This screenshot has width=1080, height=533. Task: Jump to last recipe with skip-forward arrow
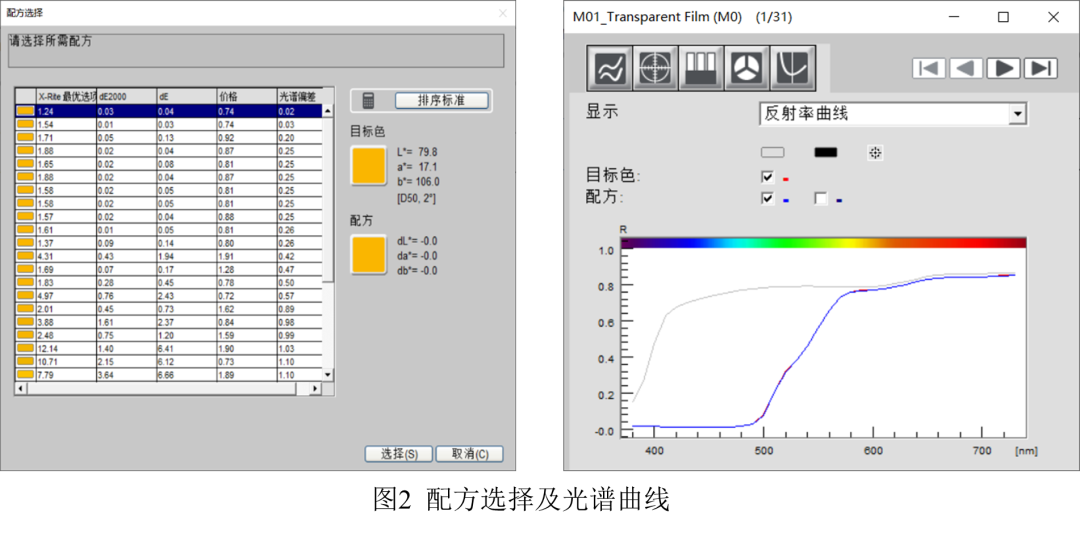click(x=1041, y=68)
